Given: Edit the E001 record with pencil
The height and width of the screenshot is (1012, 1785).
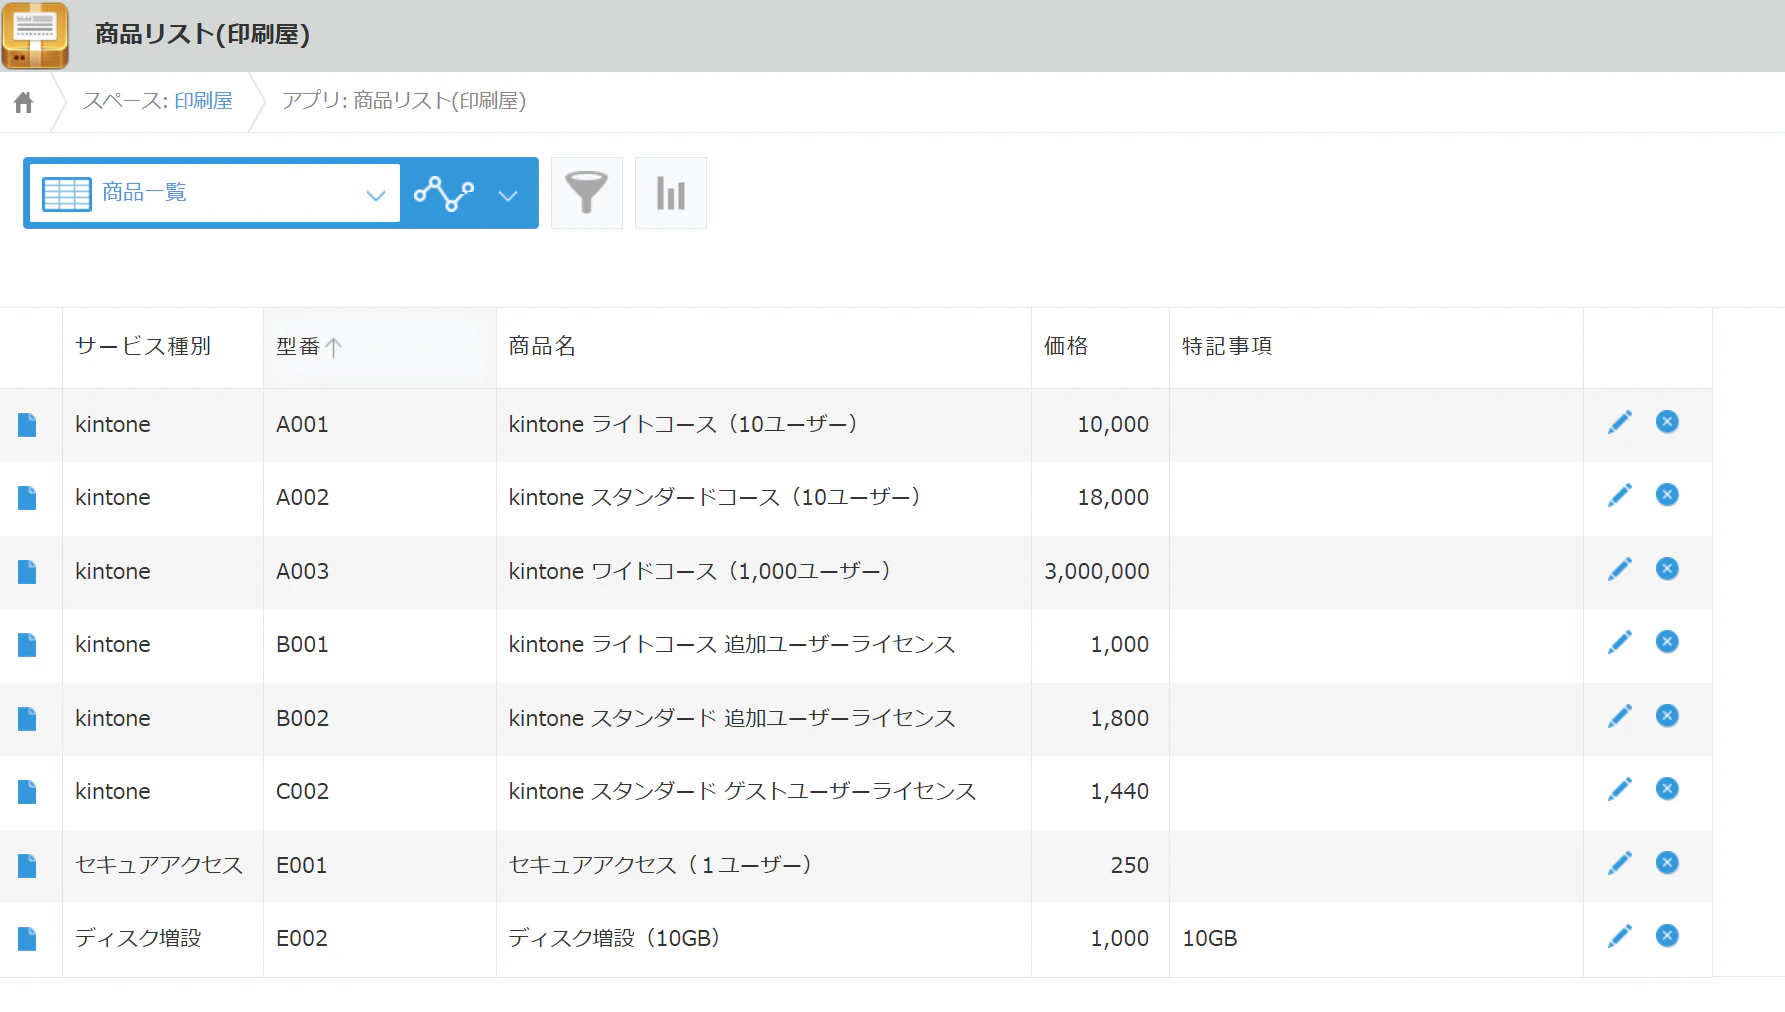Looking at the screenshot, I should point(1620,864).
